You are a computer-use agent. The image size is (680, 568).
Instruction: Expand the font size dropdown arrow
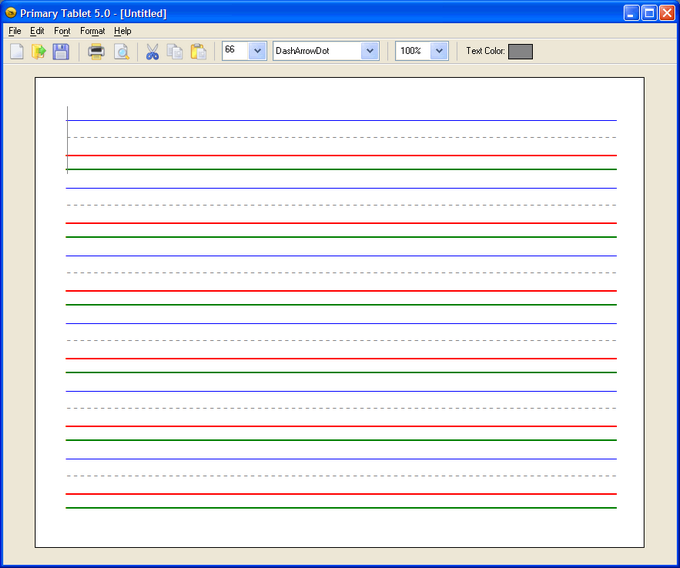point(256,51)
